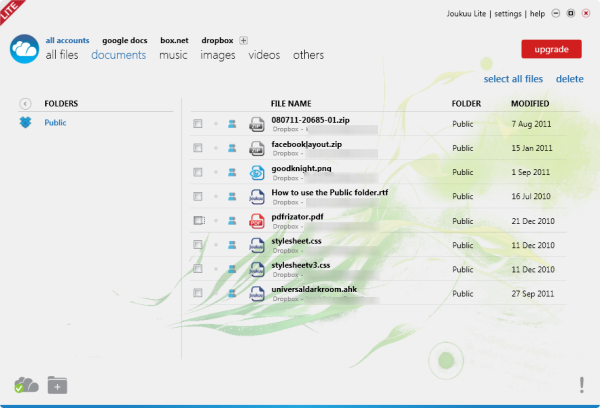Viewport: 600px width, 408px height.
Task: Click the red PDF icon for pdfrizator.pdf
Action: point(256,221)
